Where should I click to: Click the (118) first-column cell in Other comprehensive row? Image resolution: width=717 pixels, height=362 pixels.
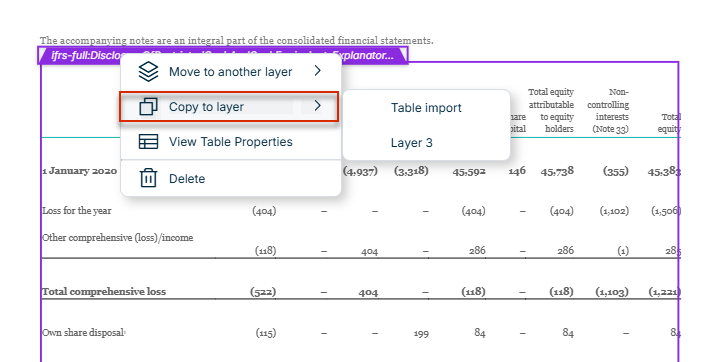265,250
